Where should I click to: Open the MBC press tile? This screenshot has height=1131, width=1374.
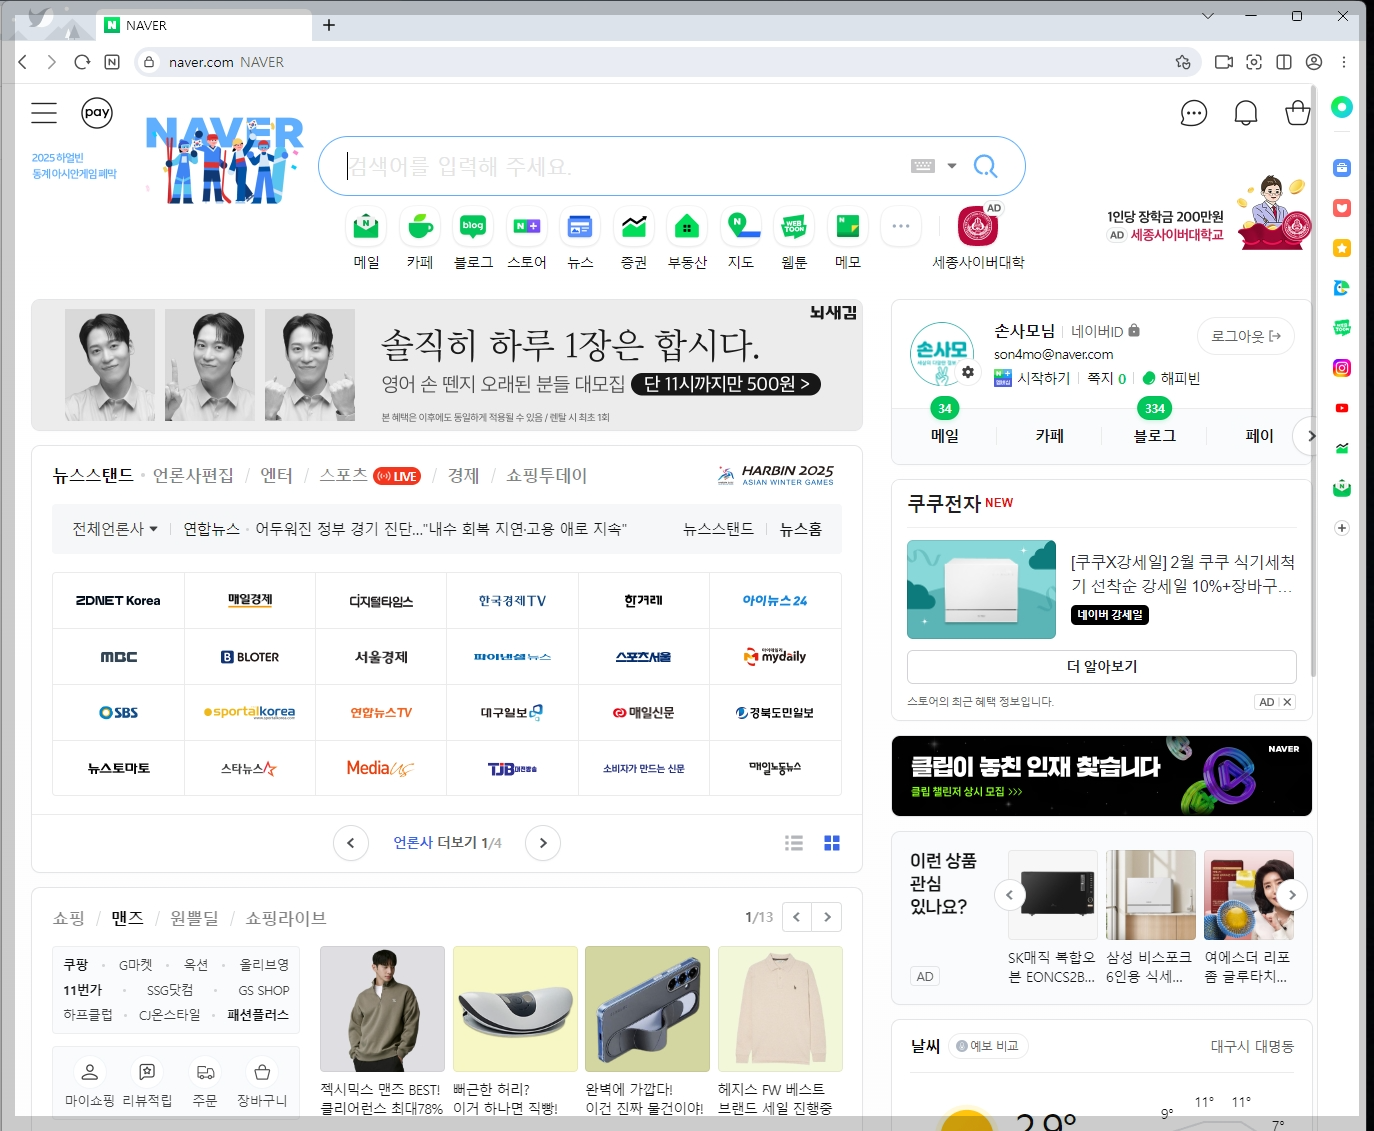point(118,657)
